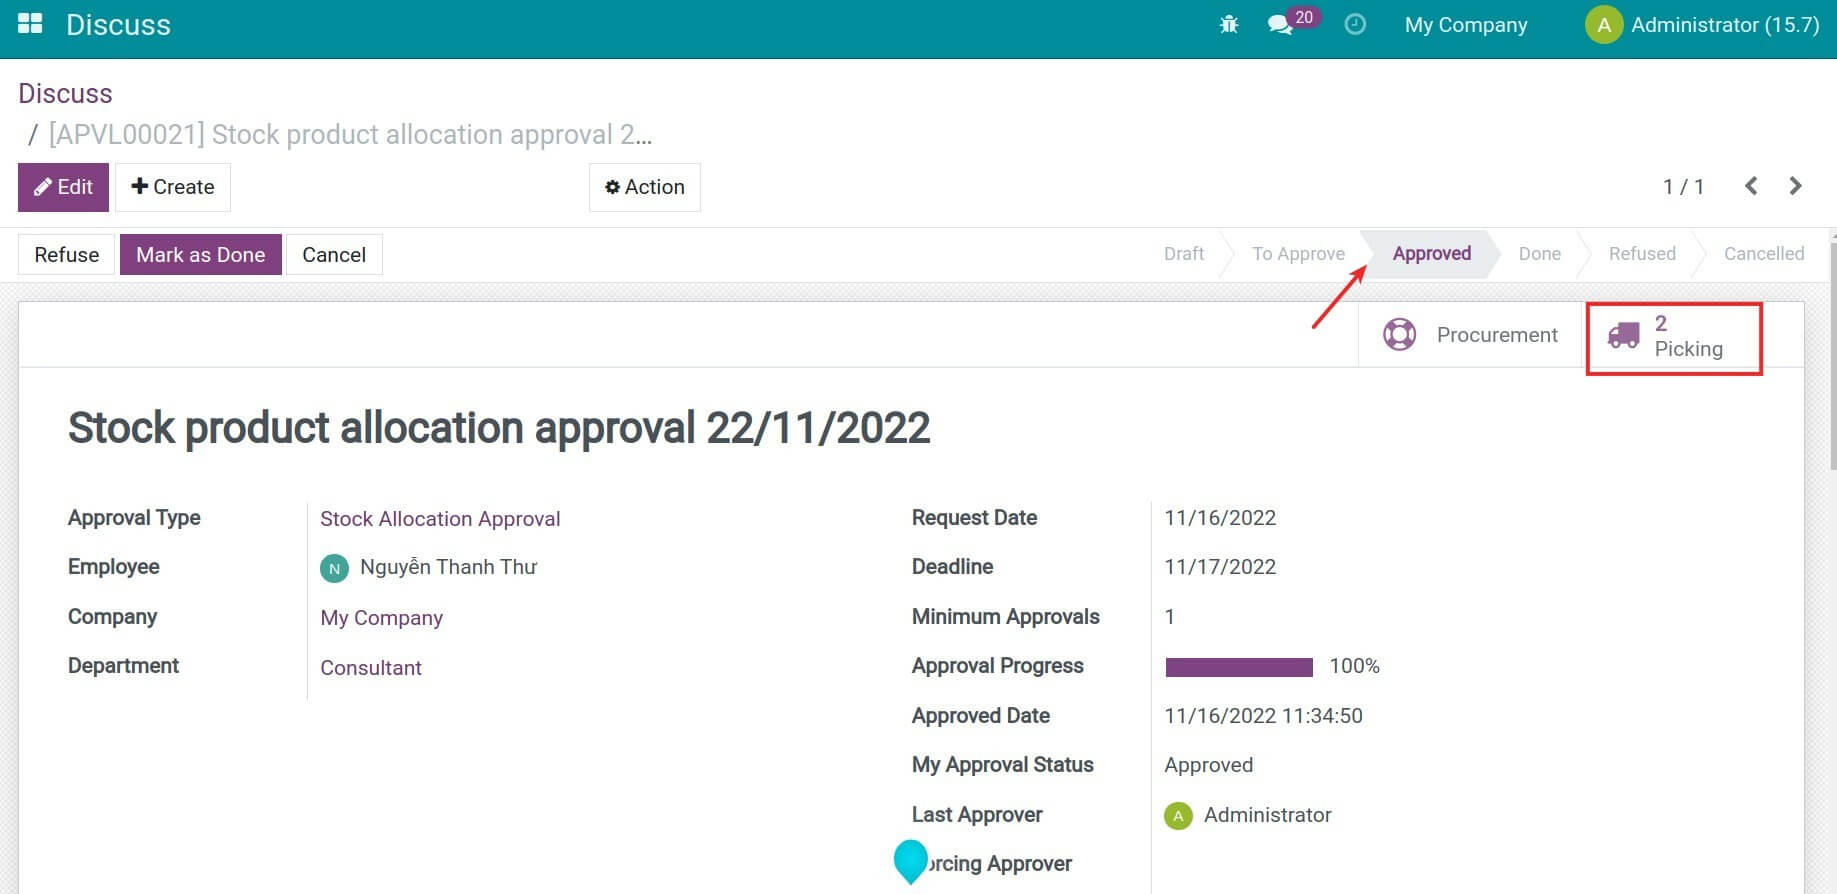The width and height of the screenshot is (1837, 894).
Task: Open Stock Allocation Approval type link
Action: pos(440,519)
